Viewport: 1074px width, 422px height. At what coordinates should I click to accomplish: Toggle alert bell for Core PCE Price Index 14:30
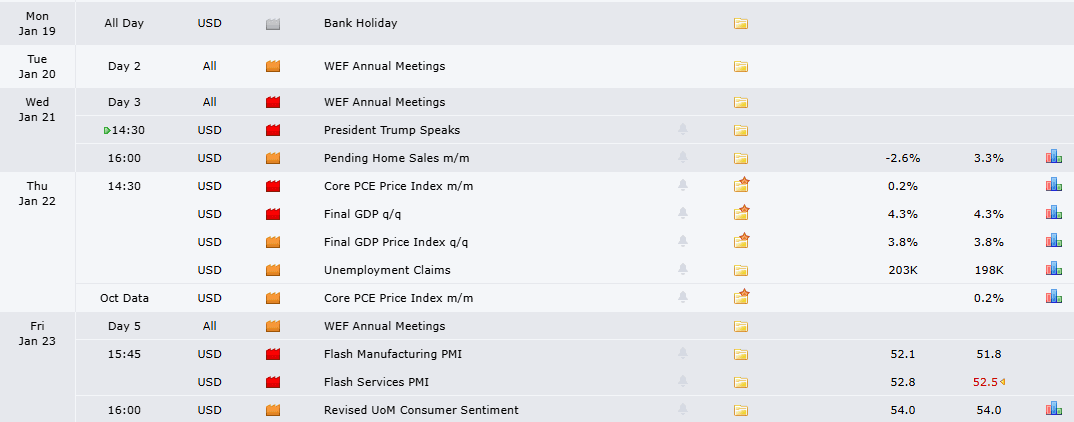coord(683,185)
